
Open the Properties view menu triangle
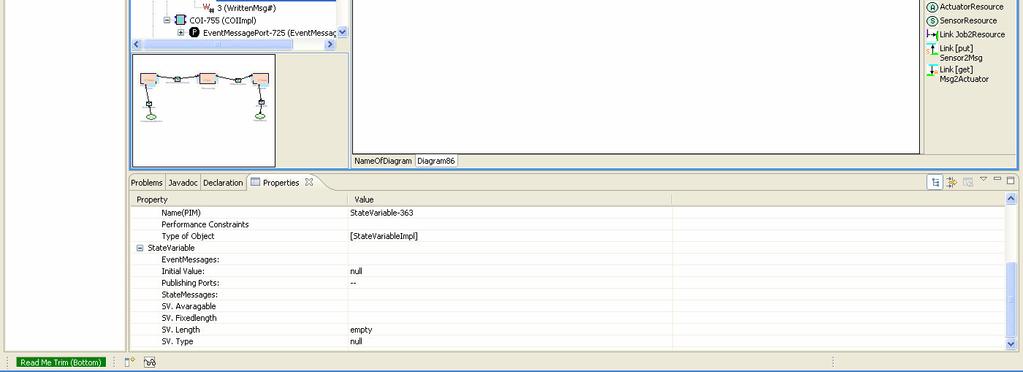click(984, 179)
